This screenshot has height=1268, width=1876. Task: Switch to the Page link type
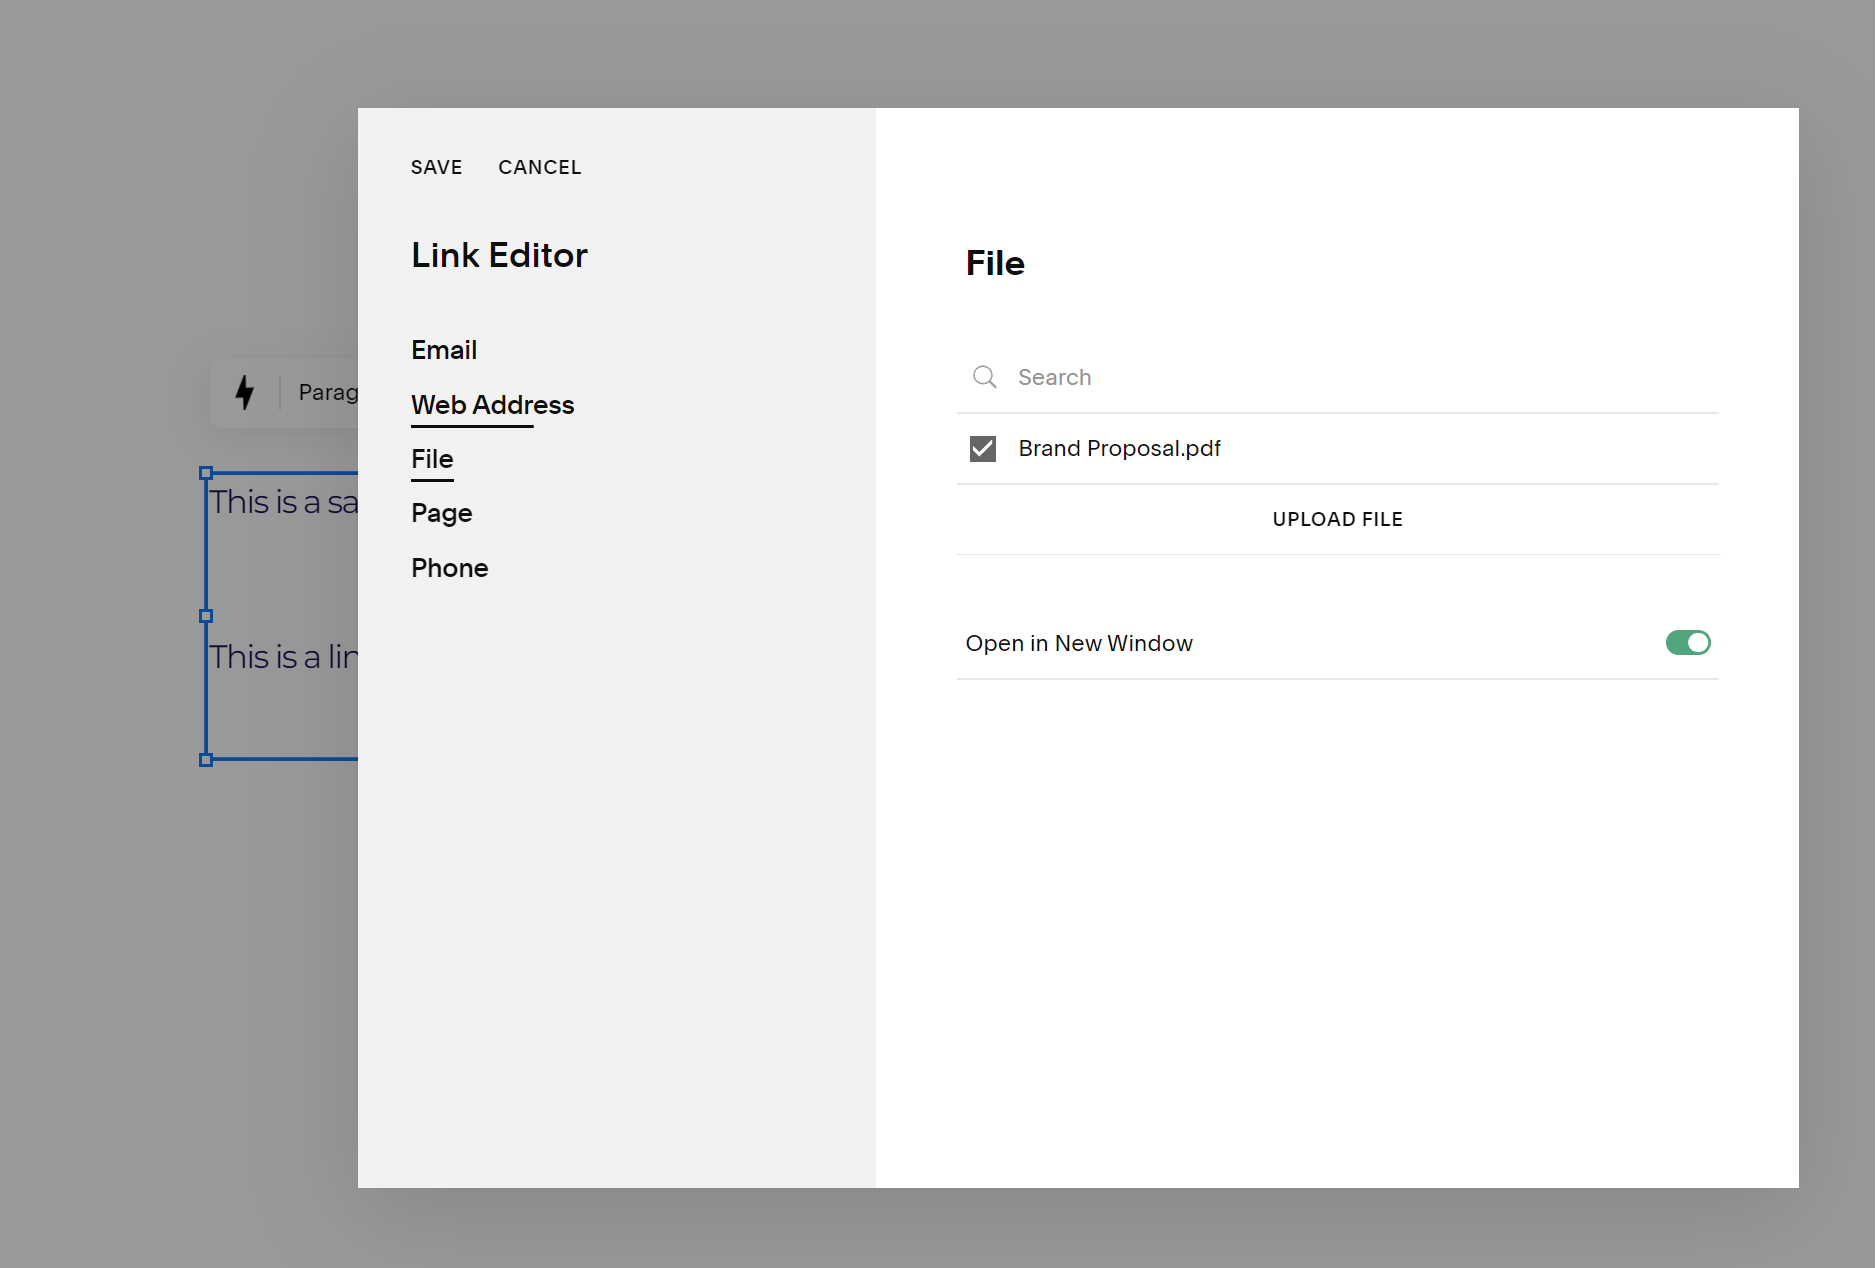(x=441, y=512)
